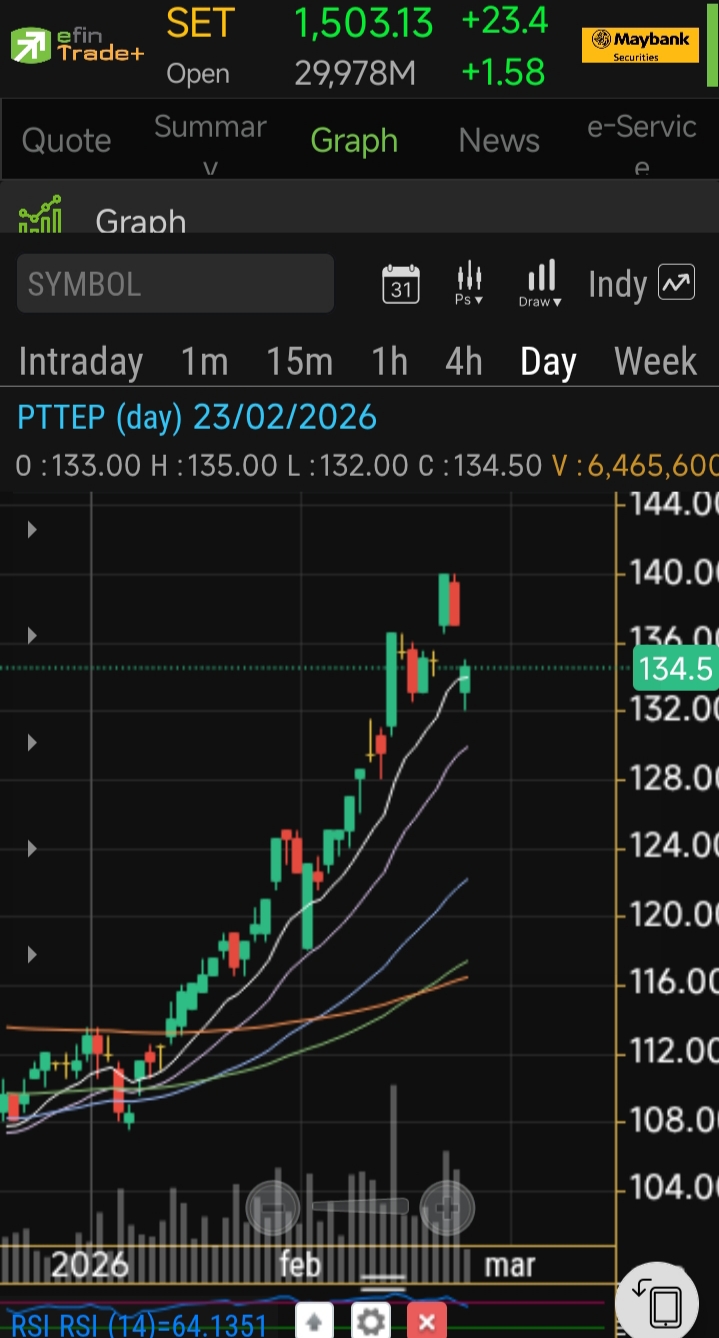Viewport: 719px width, 1338px height.
Task: Tap the high price H:135.00
Action: [213, 466]
